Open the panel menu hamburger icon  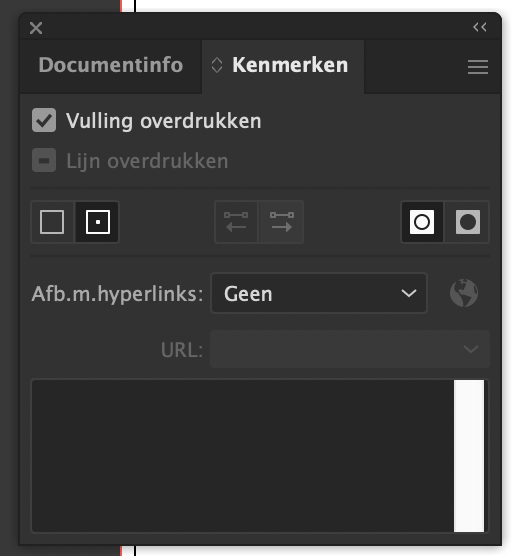478,67
